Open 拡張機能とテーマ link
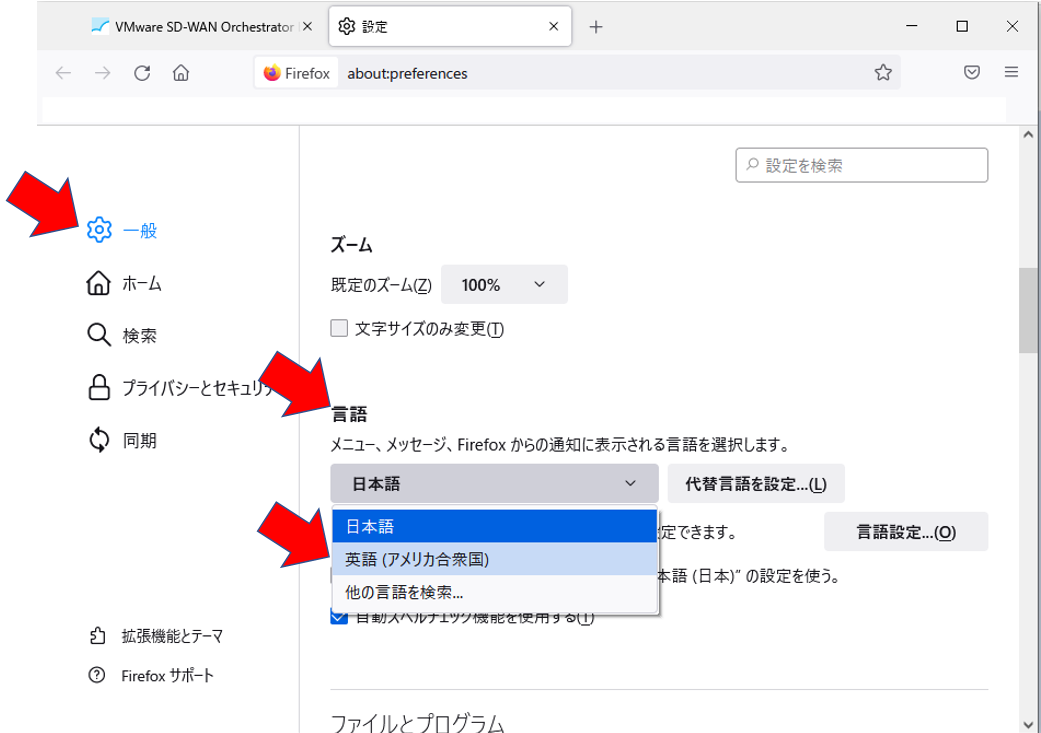Screen dimensions: 1041x733 [x=156, y=636]
